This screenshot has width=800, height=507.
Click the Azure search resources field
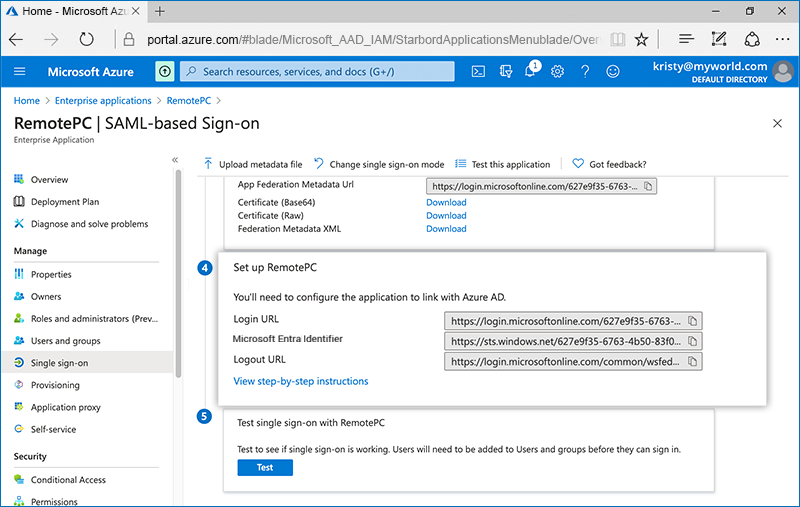(320, 72)
